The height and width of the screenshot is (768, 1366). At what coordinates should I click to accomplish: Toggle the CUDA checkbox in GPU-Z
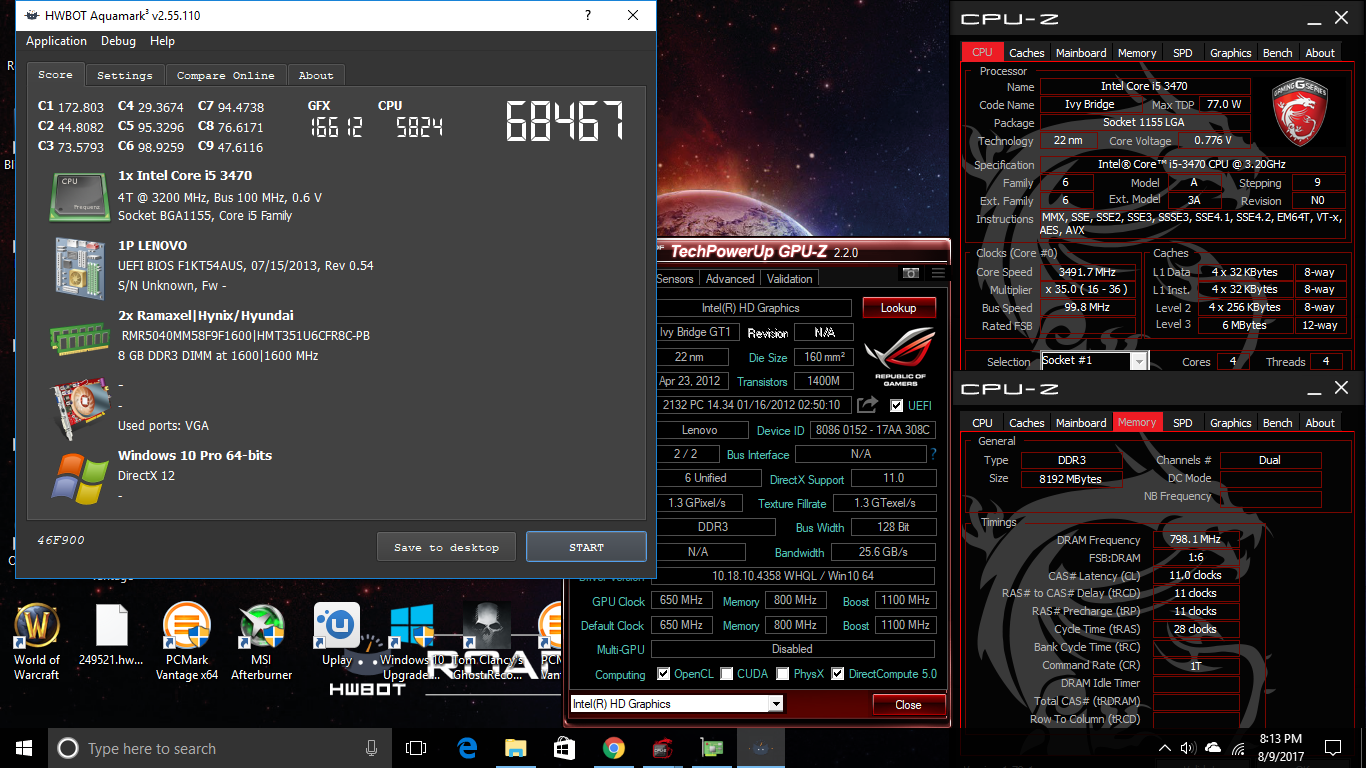coord(727,674)
